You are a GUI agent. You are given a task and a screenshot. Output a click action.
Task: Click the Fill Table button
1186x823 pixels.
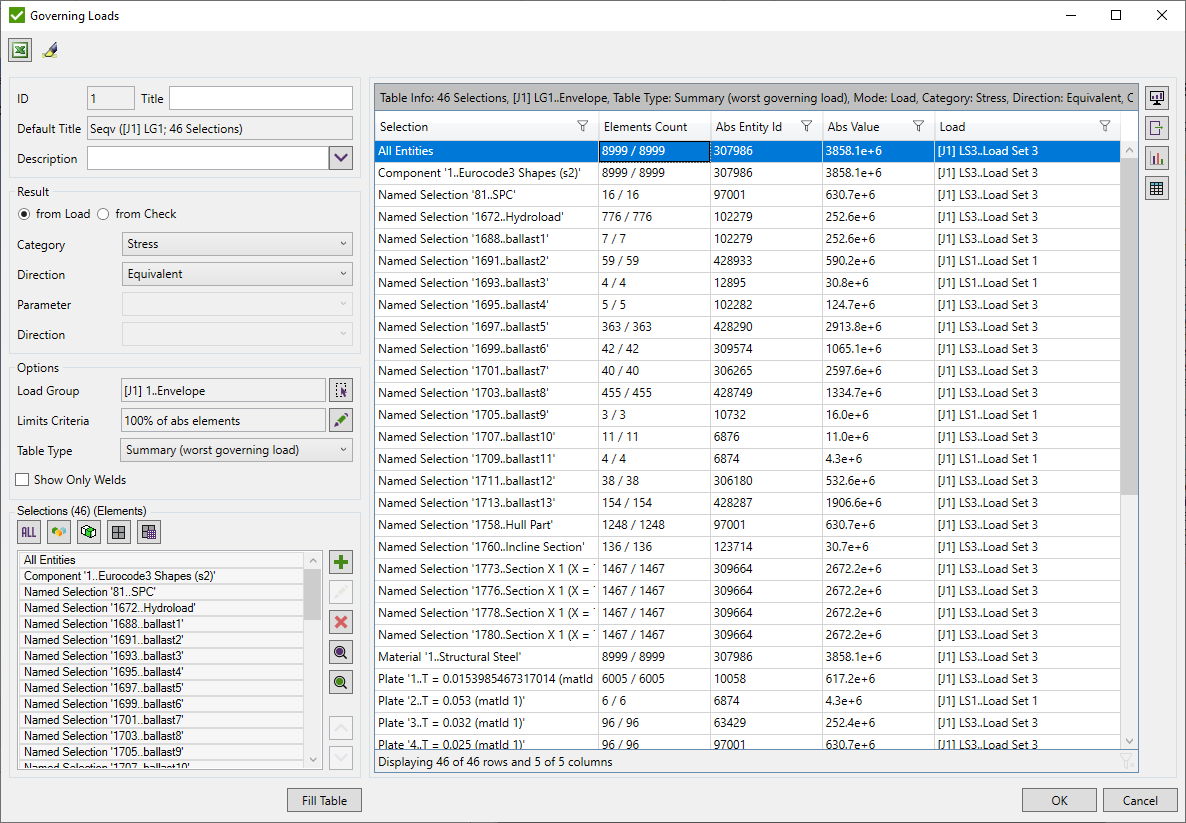324,800
